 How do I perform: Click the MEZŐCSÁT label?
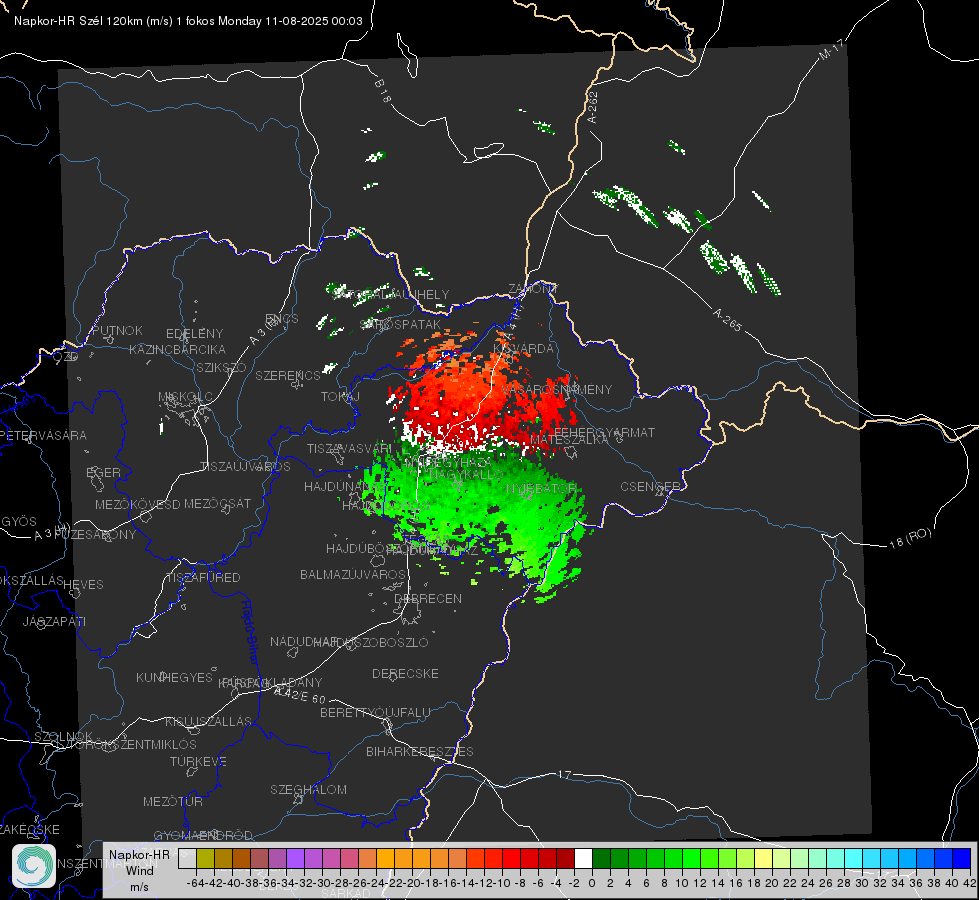[x=217, y=503]
